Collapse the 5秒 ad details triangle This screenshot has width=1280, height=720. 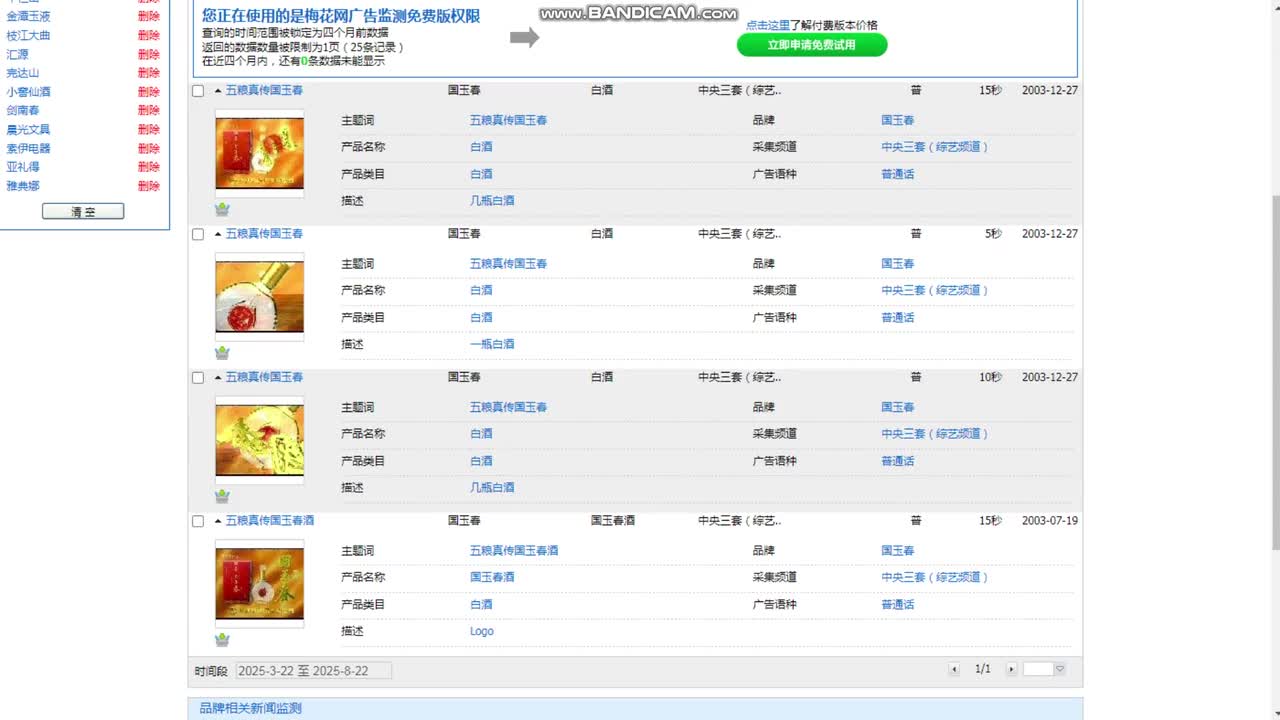coord(218,234)
